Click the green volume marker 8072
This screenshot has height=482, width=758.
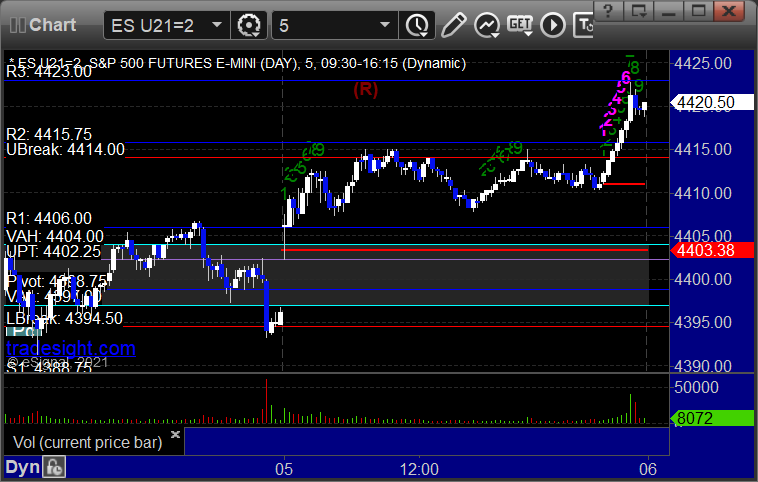[712, 418]
